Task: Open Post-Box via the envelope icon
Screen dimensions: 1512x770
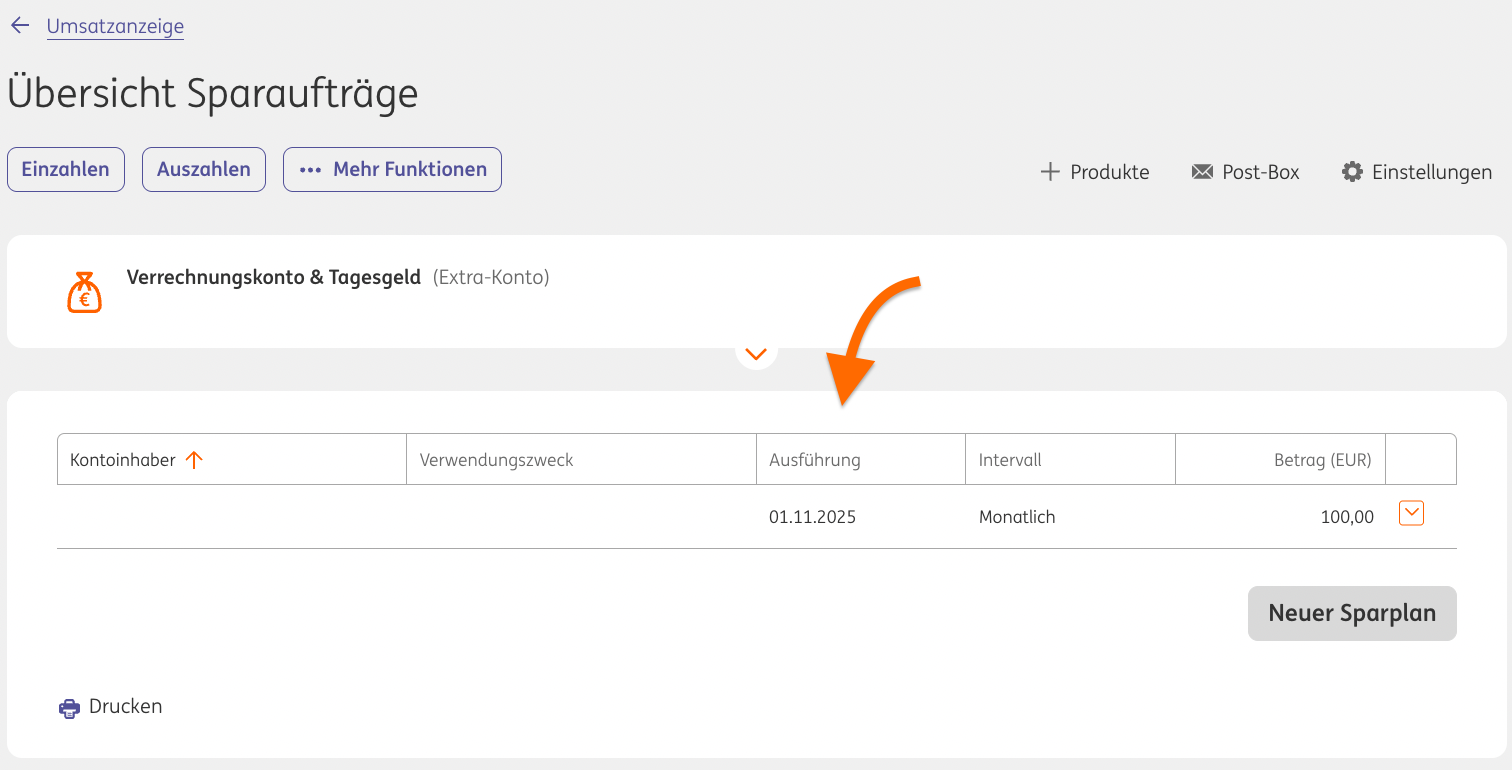Action: coord(1201,172)
